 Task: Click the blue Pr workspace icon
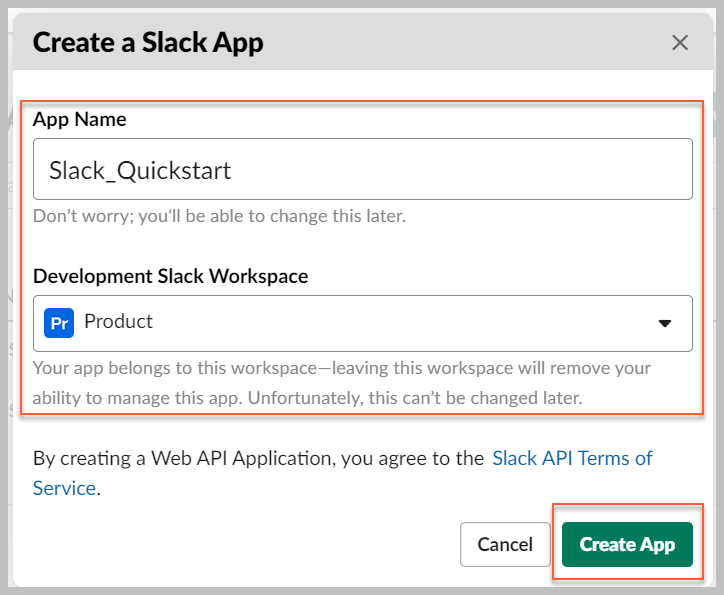coord(59,323)
